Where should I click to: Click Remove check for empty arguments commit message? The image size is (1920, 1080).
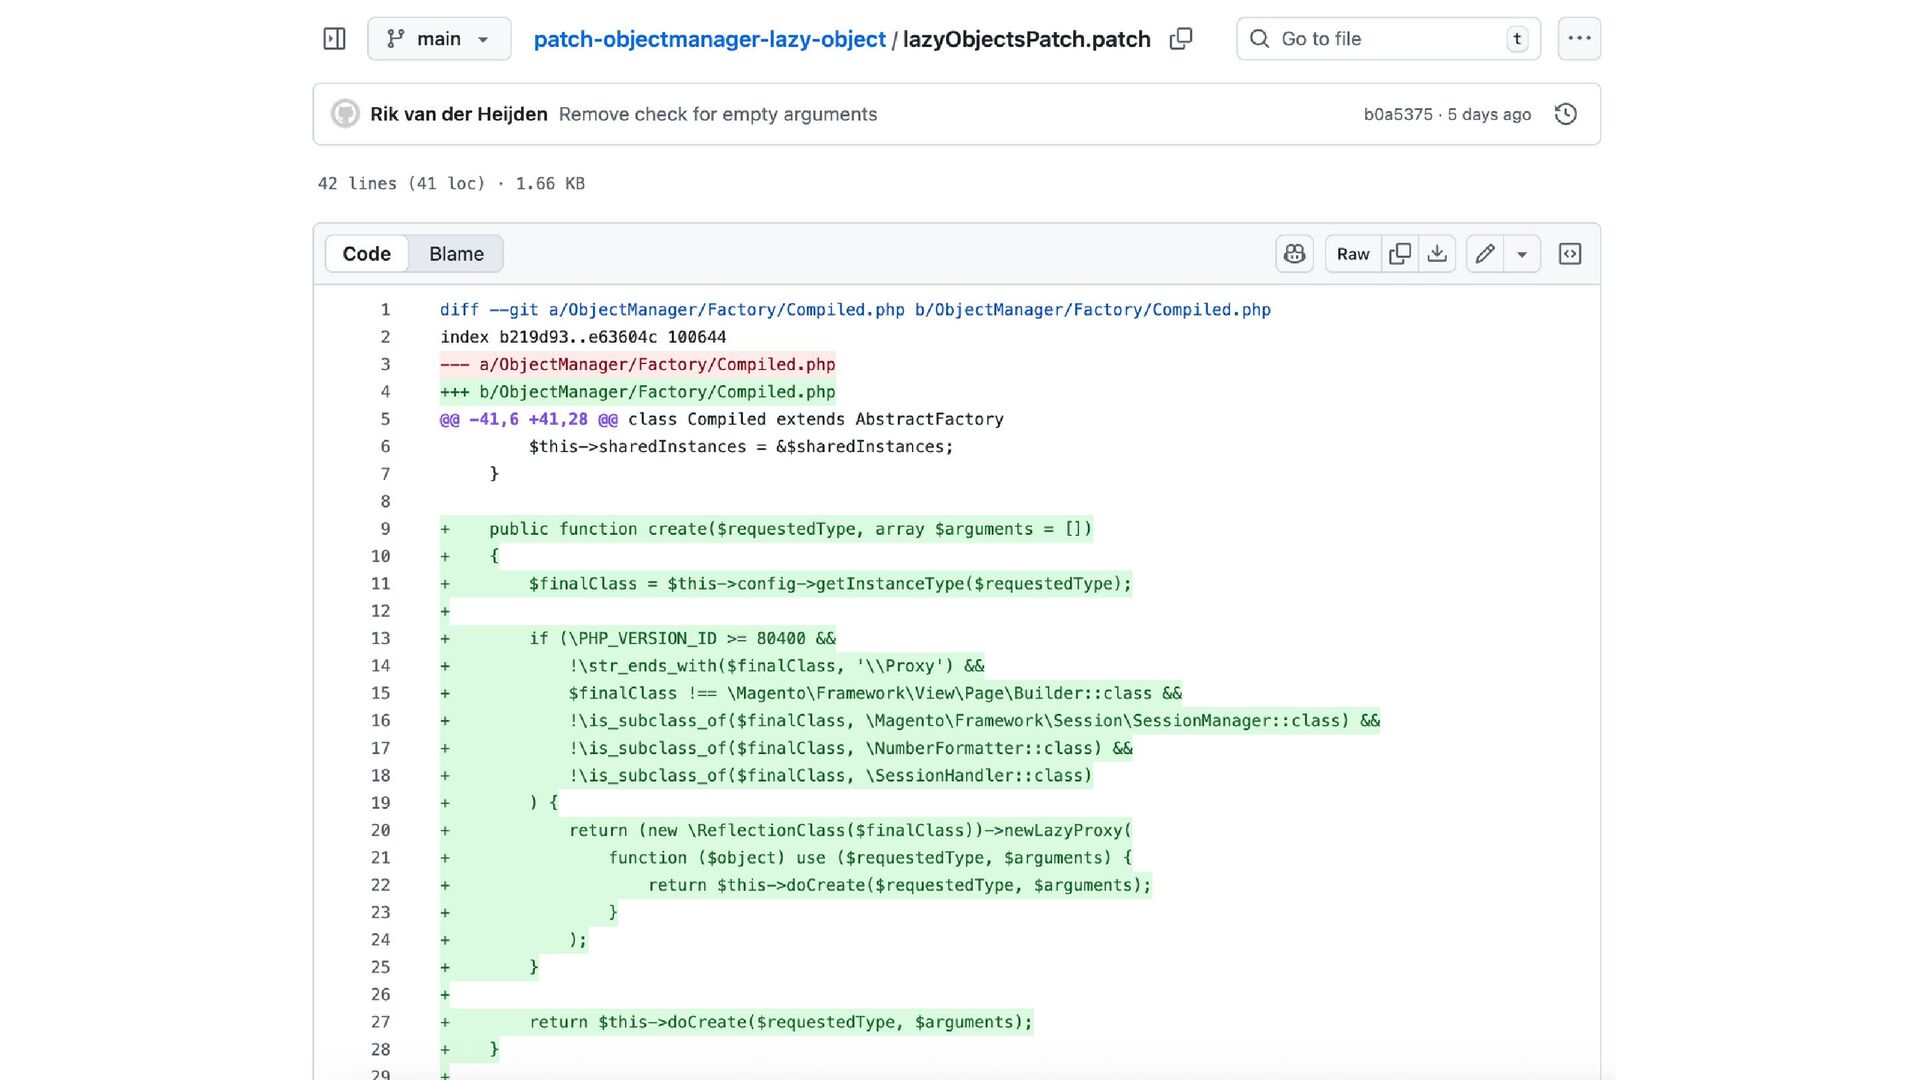click(717, 114)
